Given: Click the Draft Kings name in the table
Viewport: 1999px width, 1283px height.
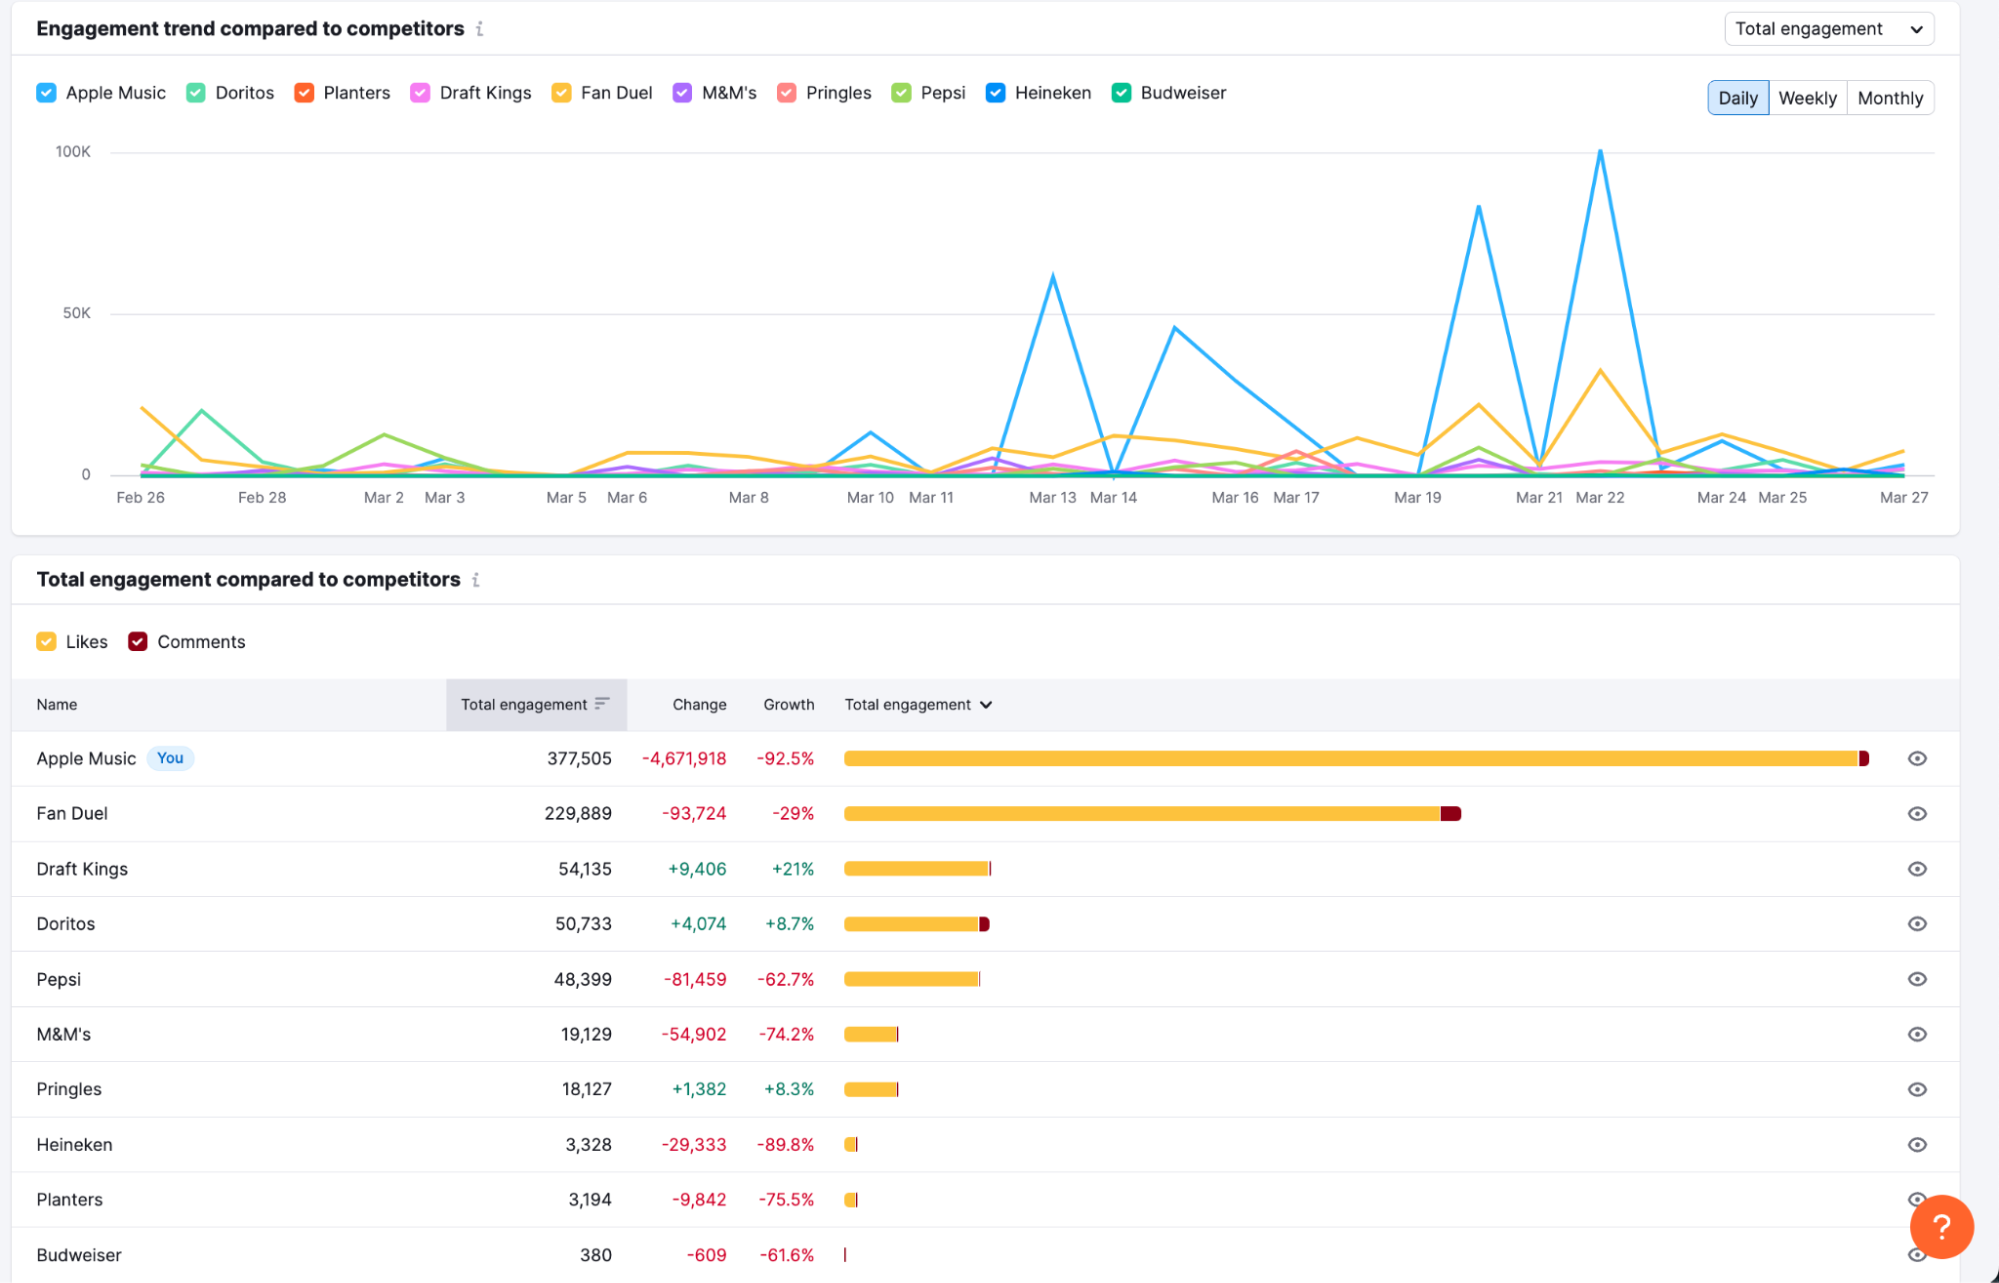Looking at the screenshot, I should click(x=82, y=869).
